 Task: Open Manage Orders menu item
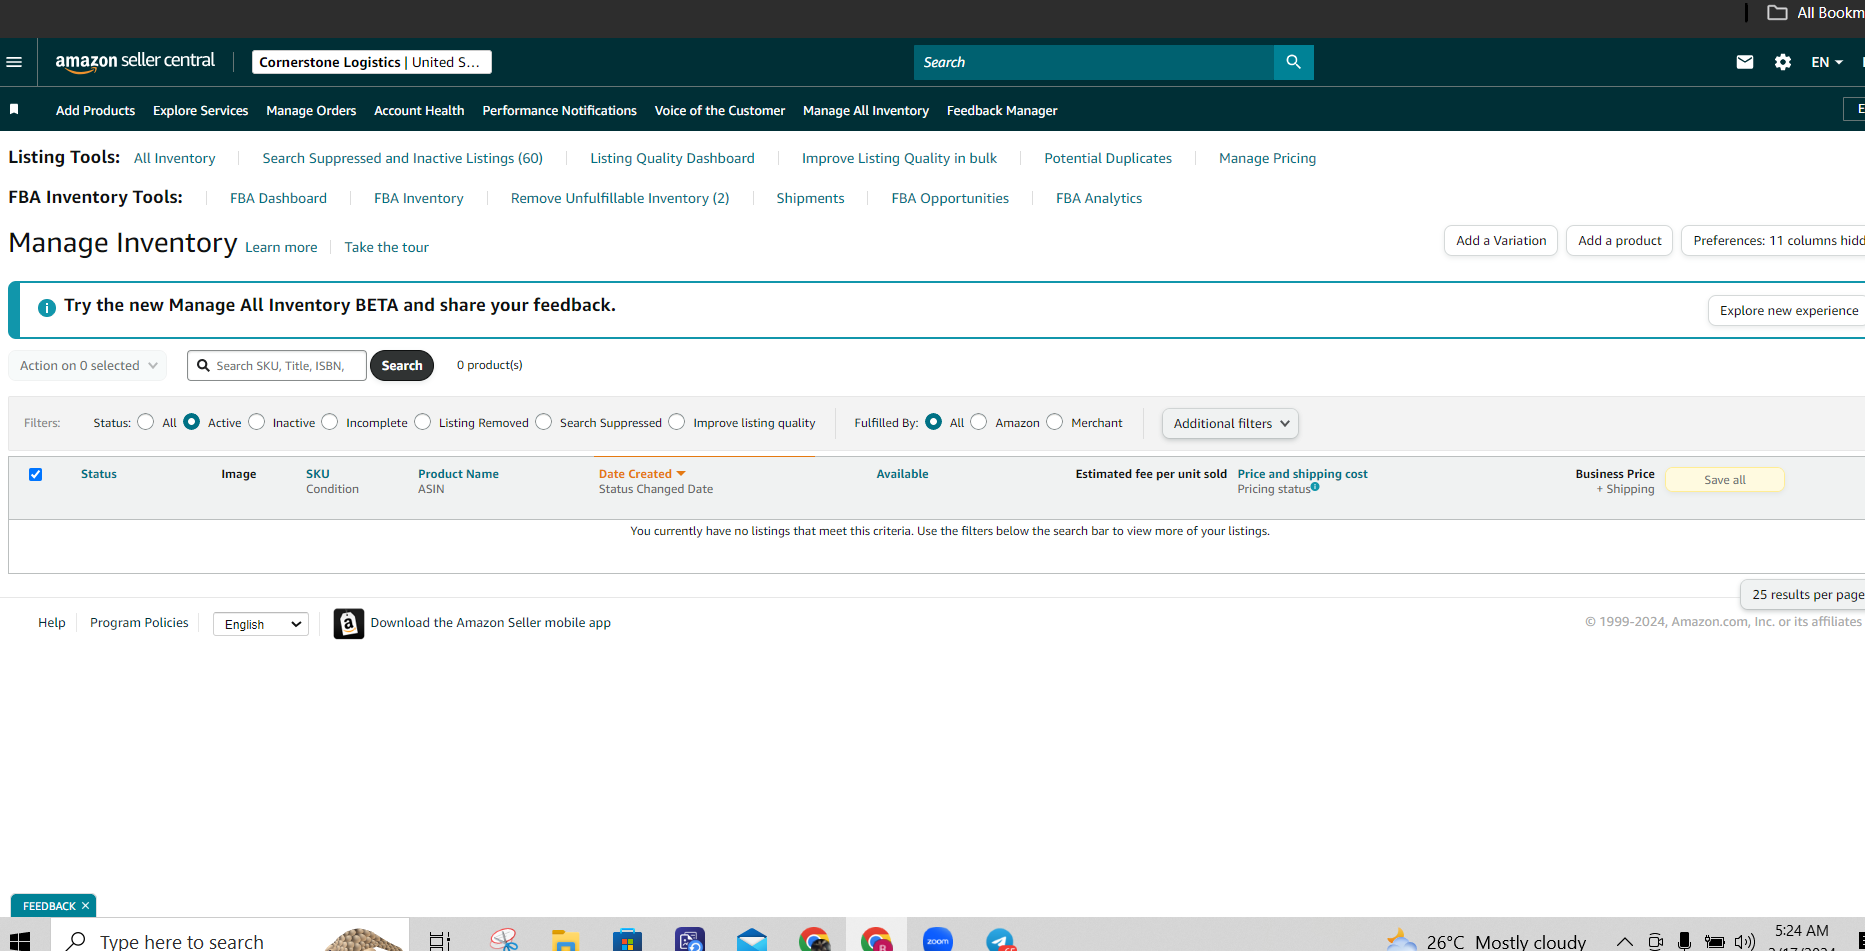click(x=311, y=110)
